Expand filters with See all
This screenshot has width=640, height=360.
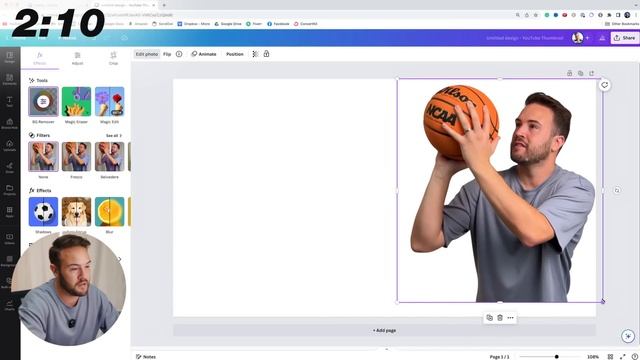(x=113, y=136)
